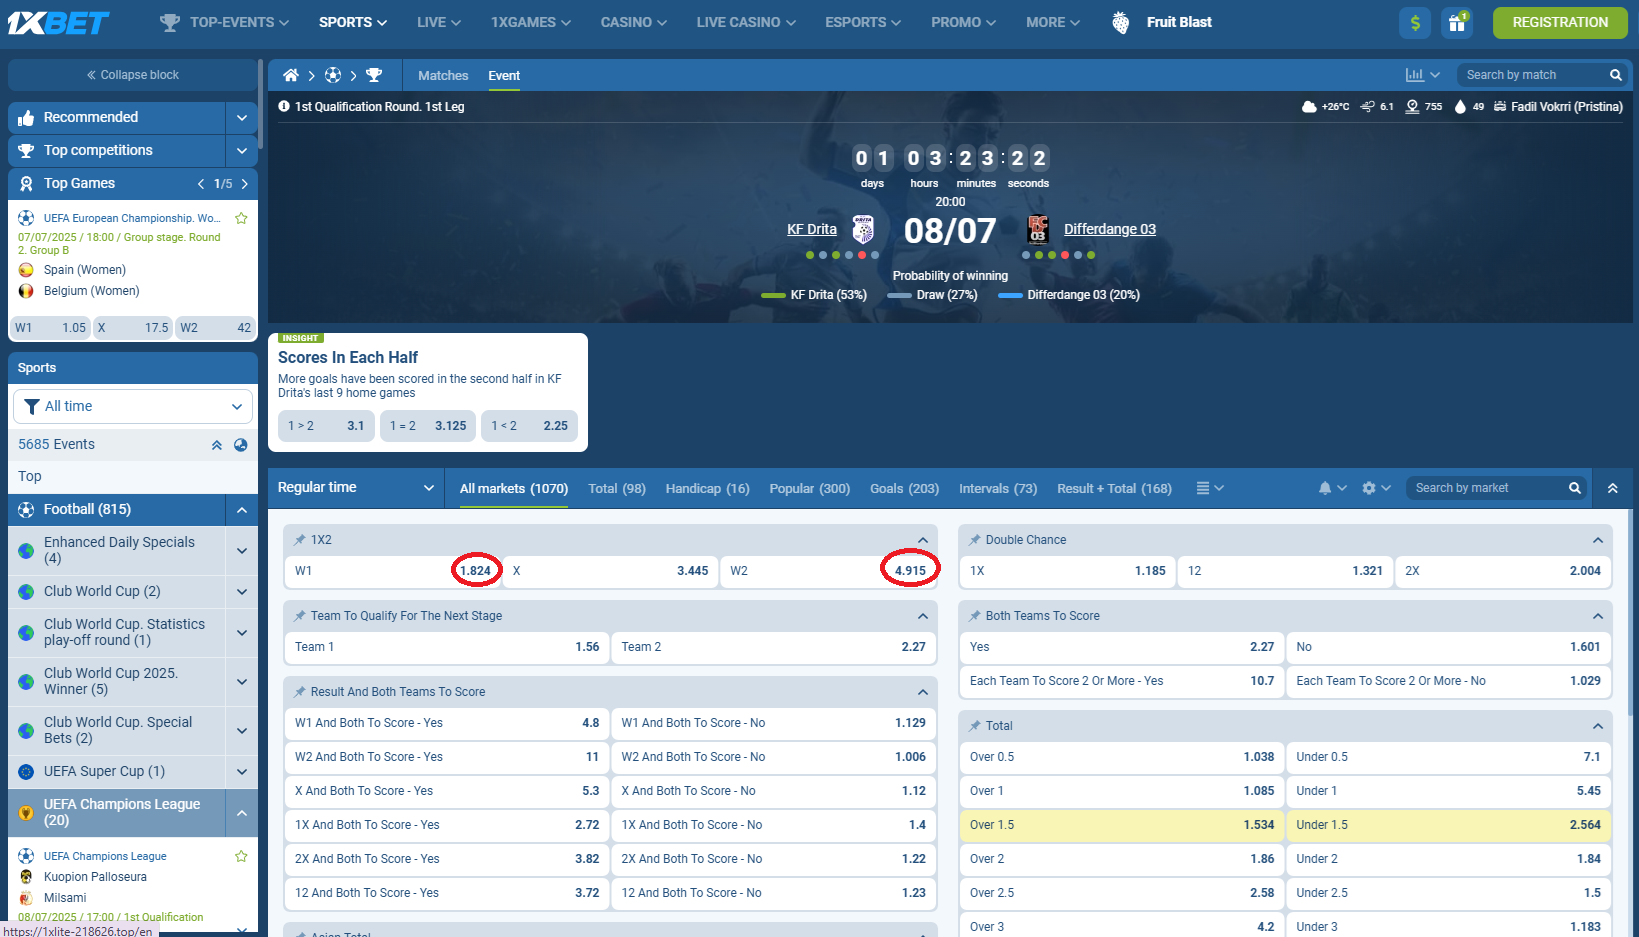Image resolution: width=1639 pixels, height=937 pixels.
Task: Expand UEFA Super Cup (1)
Action: click(x=241, y=772)
